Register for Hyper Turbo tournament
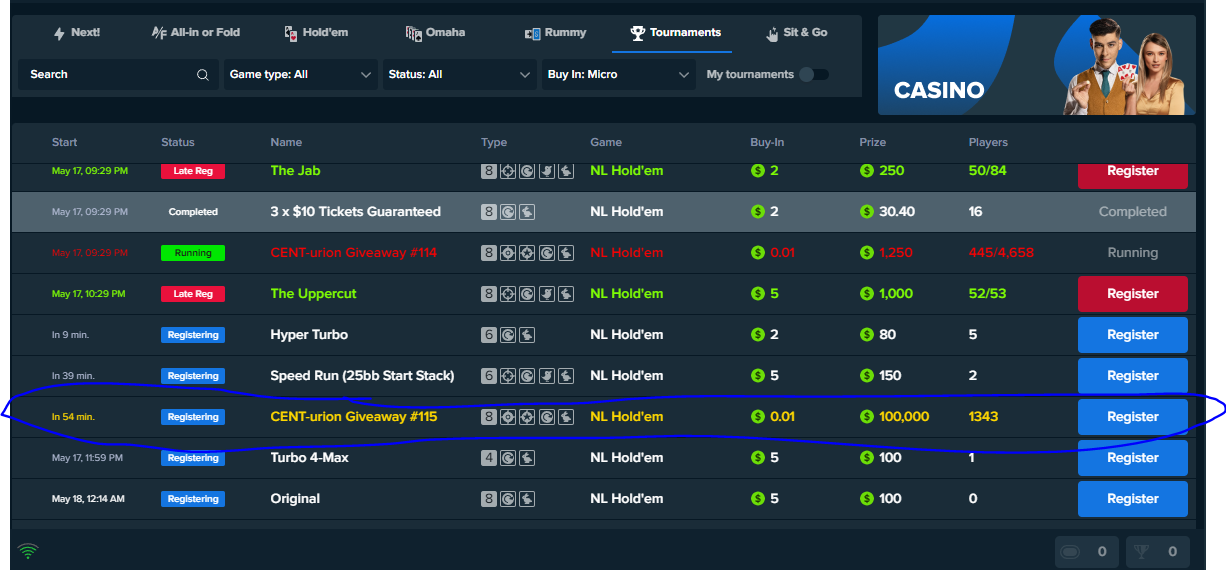 (1132, 335)
